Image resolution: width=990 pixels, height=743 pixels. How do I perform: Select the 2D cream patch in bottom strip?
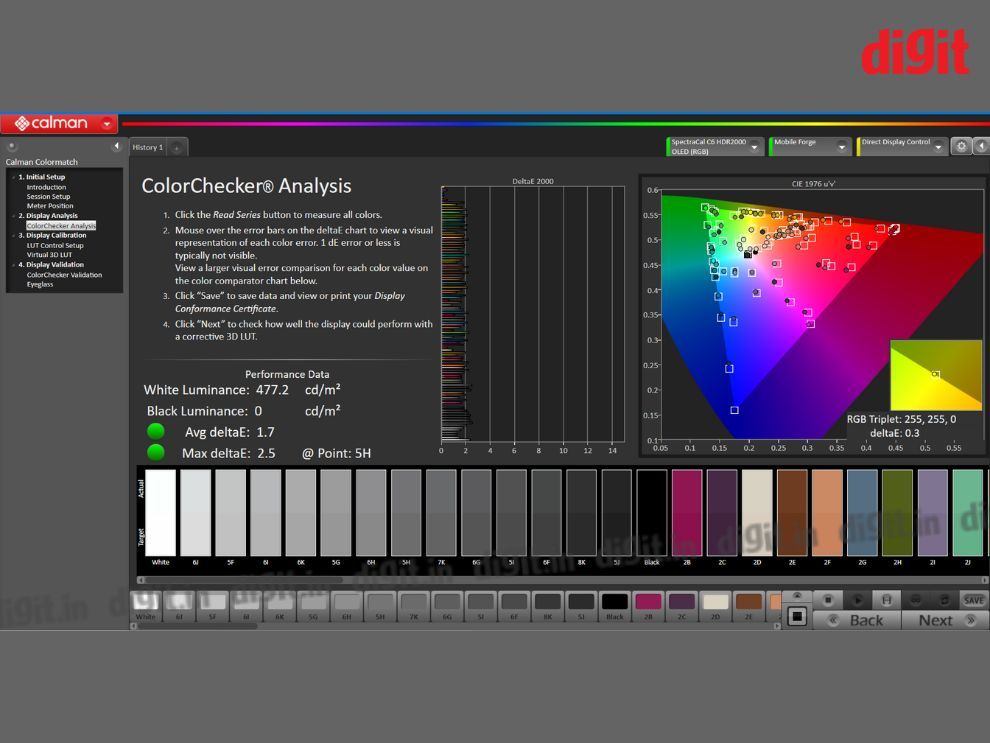(715, 606)
